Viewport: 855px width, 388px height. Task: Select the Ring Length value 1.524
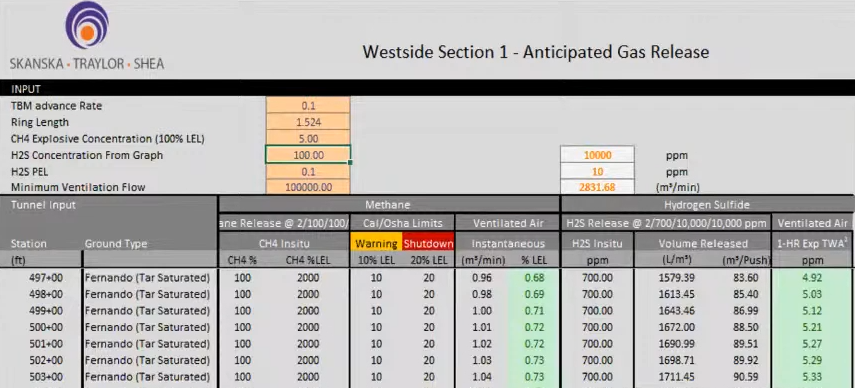tap(308, 122)
